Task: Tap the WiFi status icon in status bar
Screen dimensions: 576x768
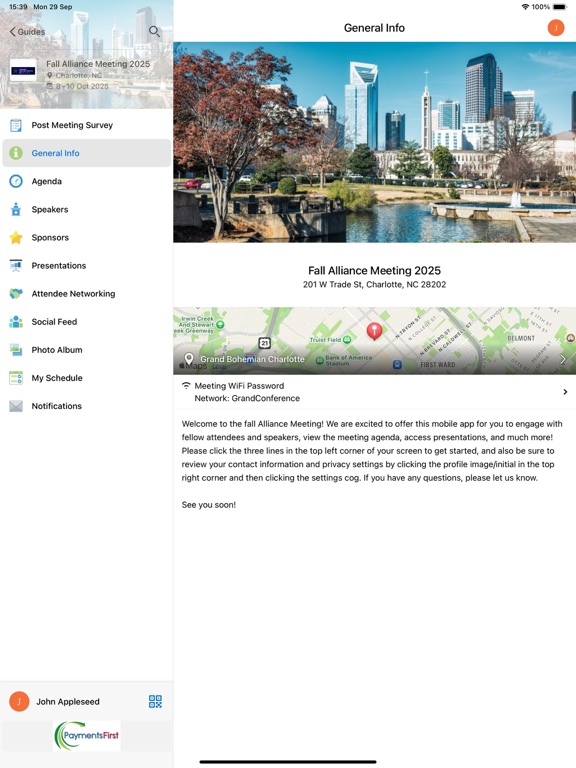Action: 526,7
